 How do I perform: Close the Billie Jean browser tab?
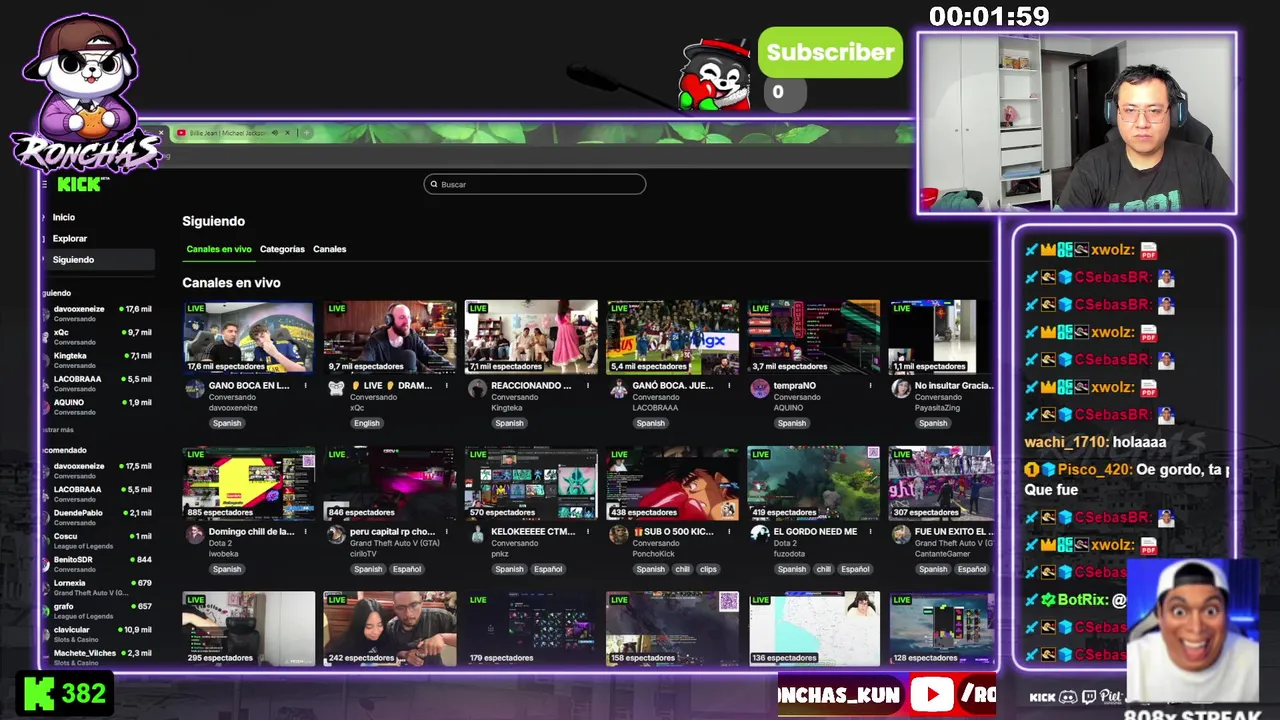(287, 133)
